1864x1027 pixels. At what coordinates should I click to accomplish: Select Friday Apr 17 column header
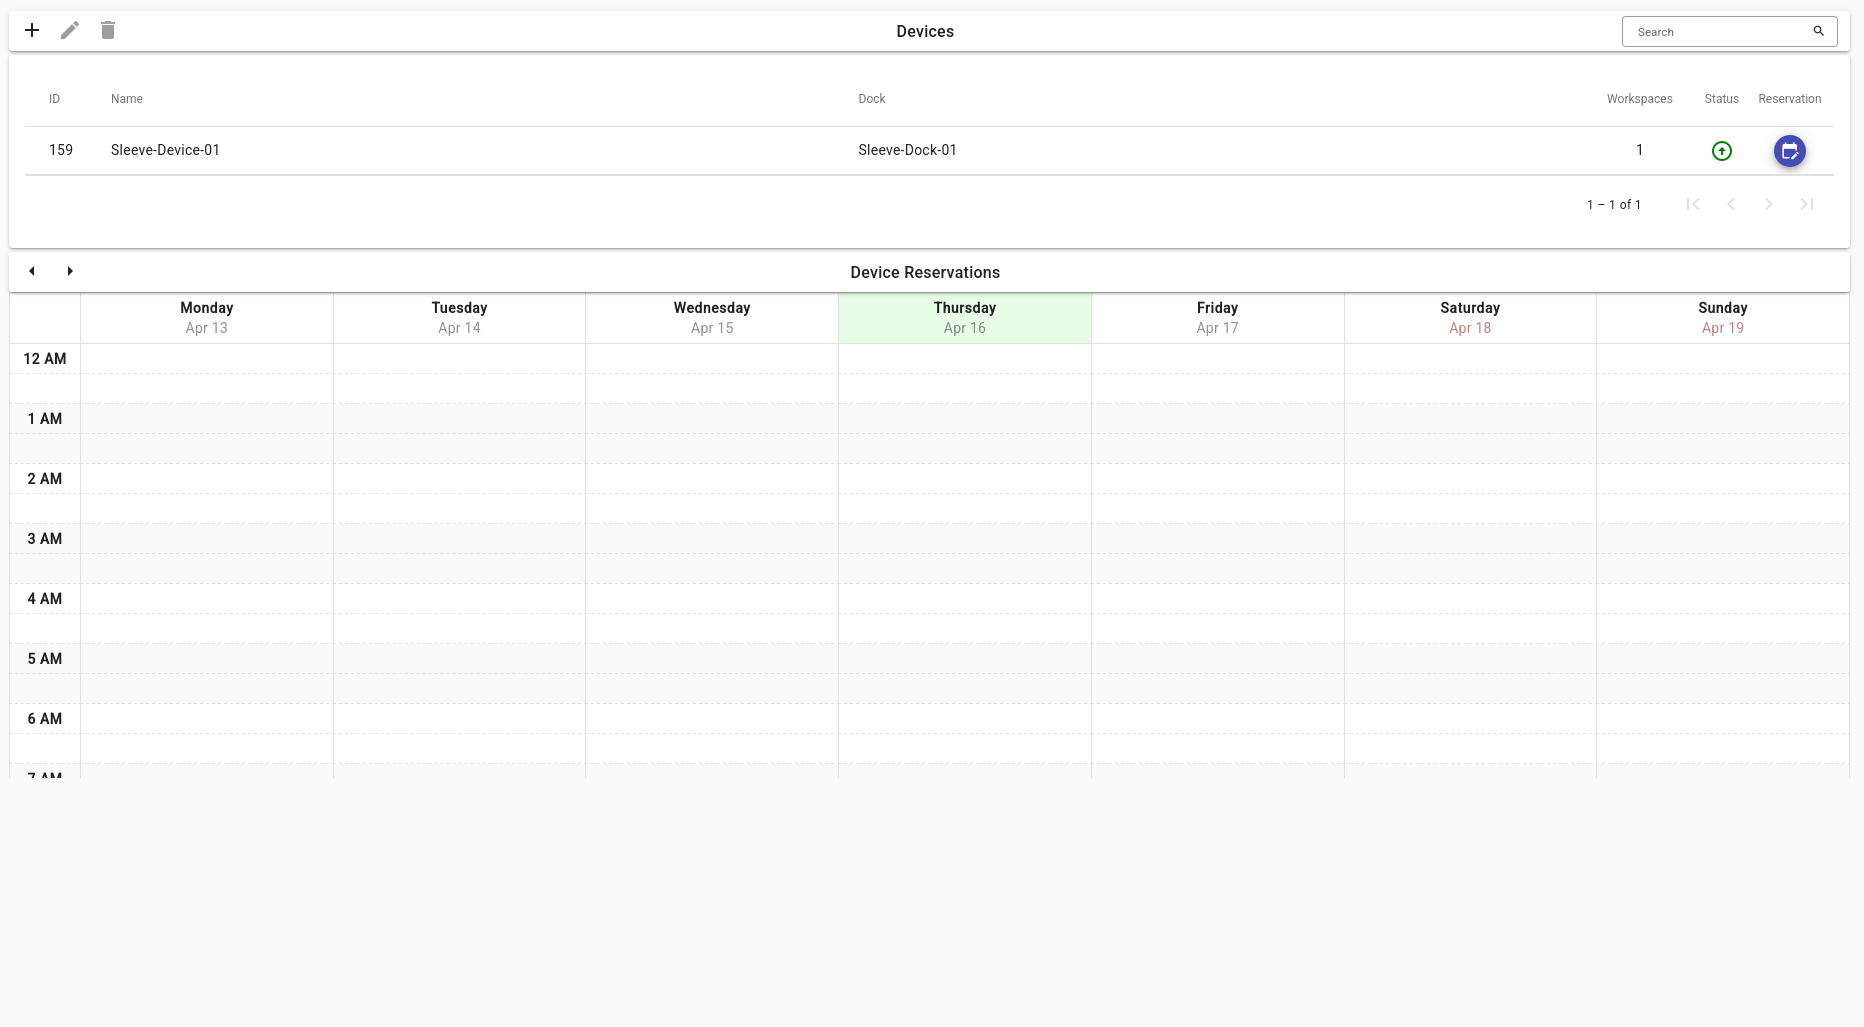[x=1217, y=318]
